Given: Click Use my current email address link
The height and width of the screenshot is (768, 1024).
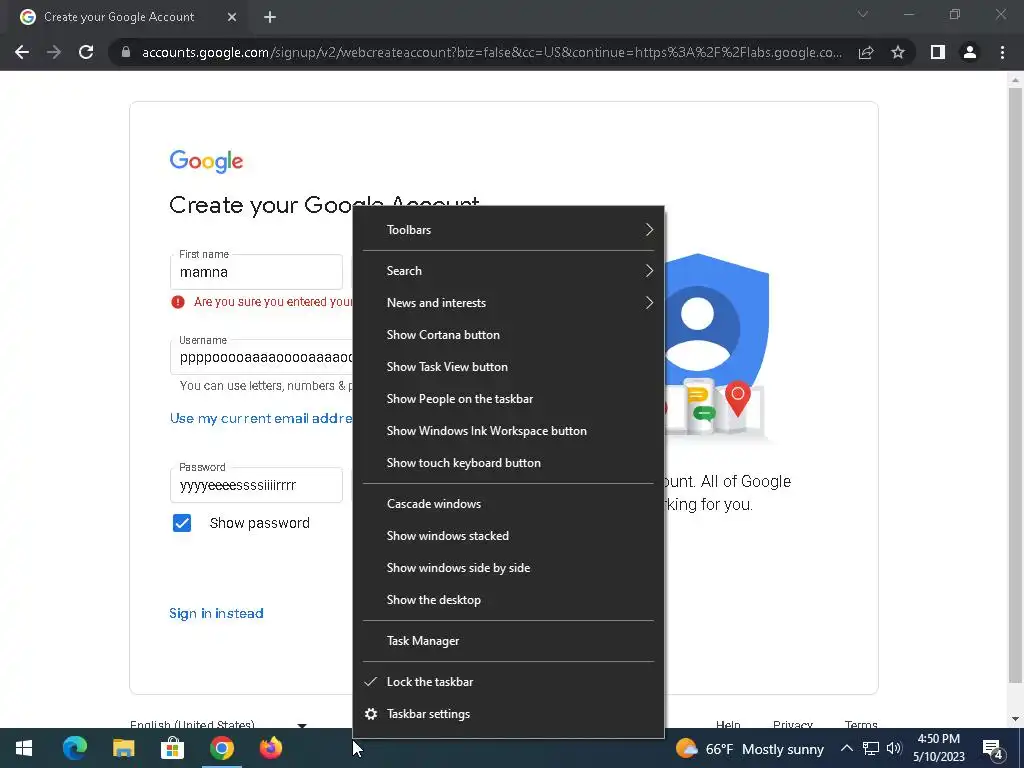Looking at the screenshot, I should [x=261, y=419].
